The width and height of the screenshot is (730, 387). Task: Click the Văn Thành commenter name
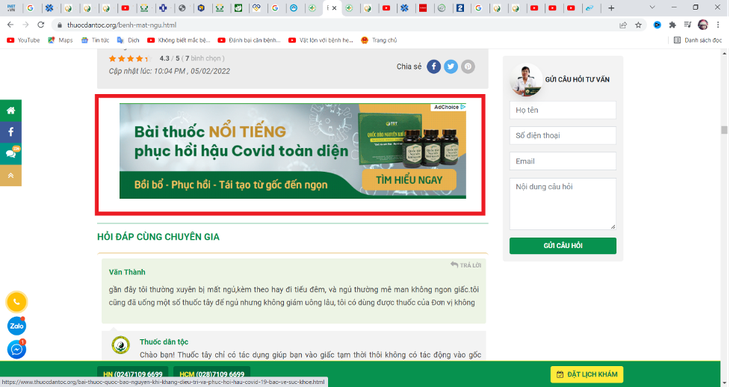click(x=127, y=272)
